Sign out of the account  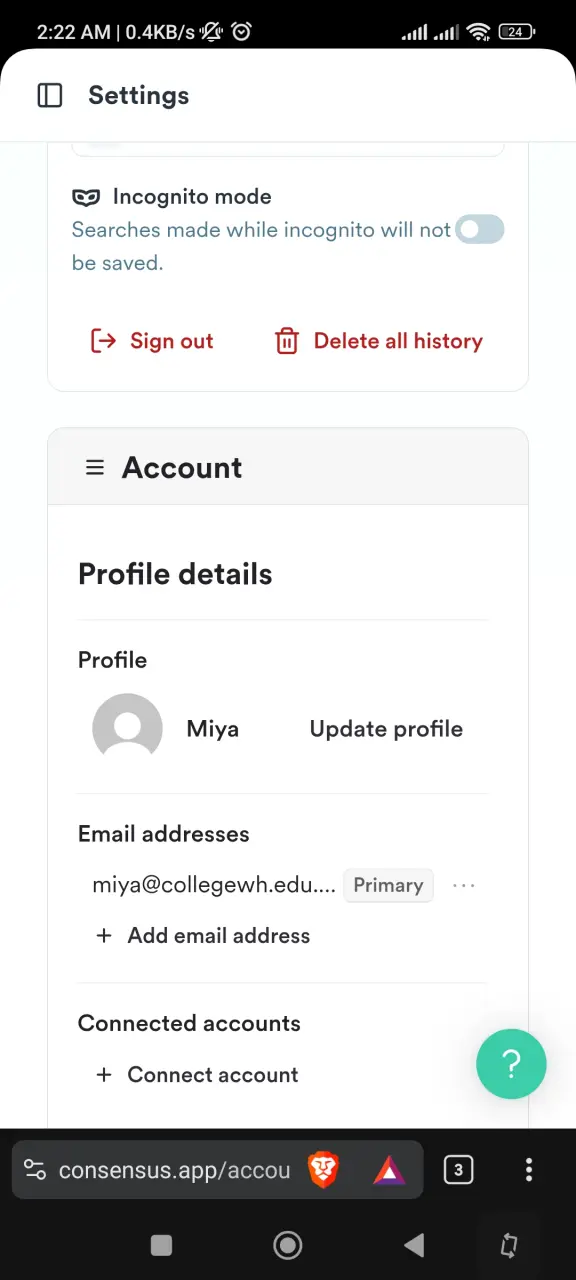coord(152,341)
